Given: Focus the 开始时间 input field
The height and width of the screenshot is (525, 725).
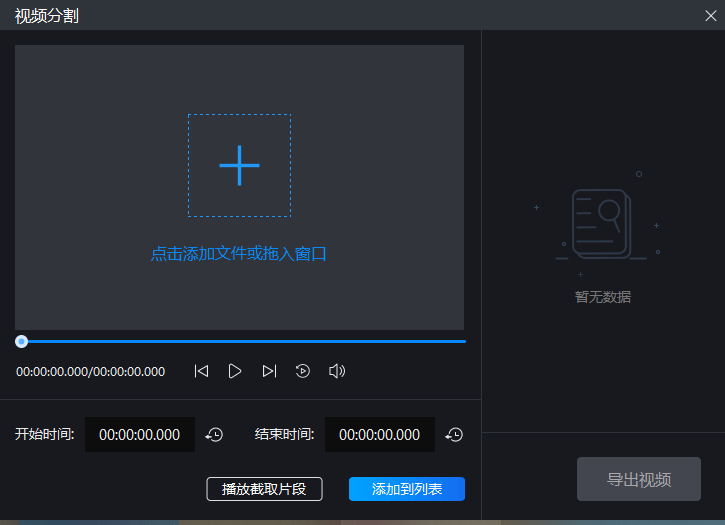Looking at the screenshot, I should click(x=139, y=435).
